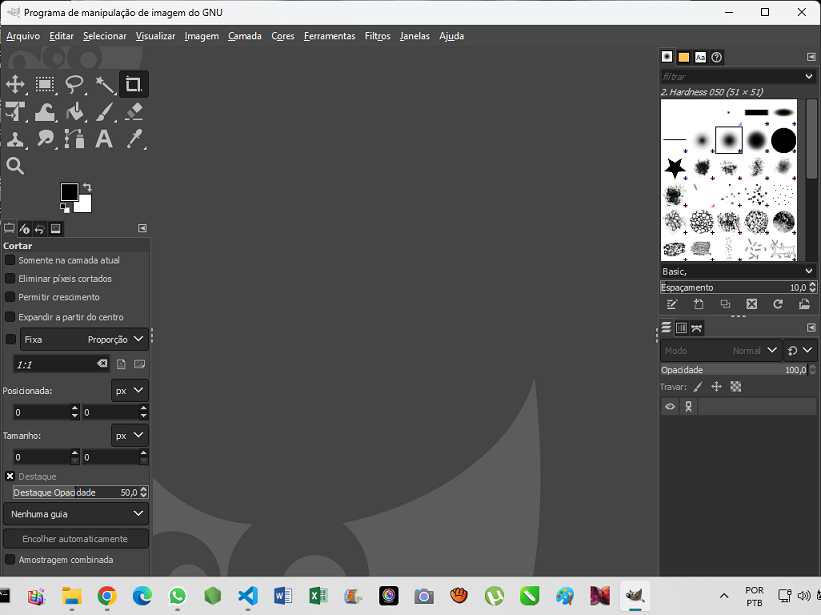The image size is (821, 615).
Task: Enable Somente na camada atual checkbox
Action: 10,260
